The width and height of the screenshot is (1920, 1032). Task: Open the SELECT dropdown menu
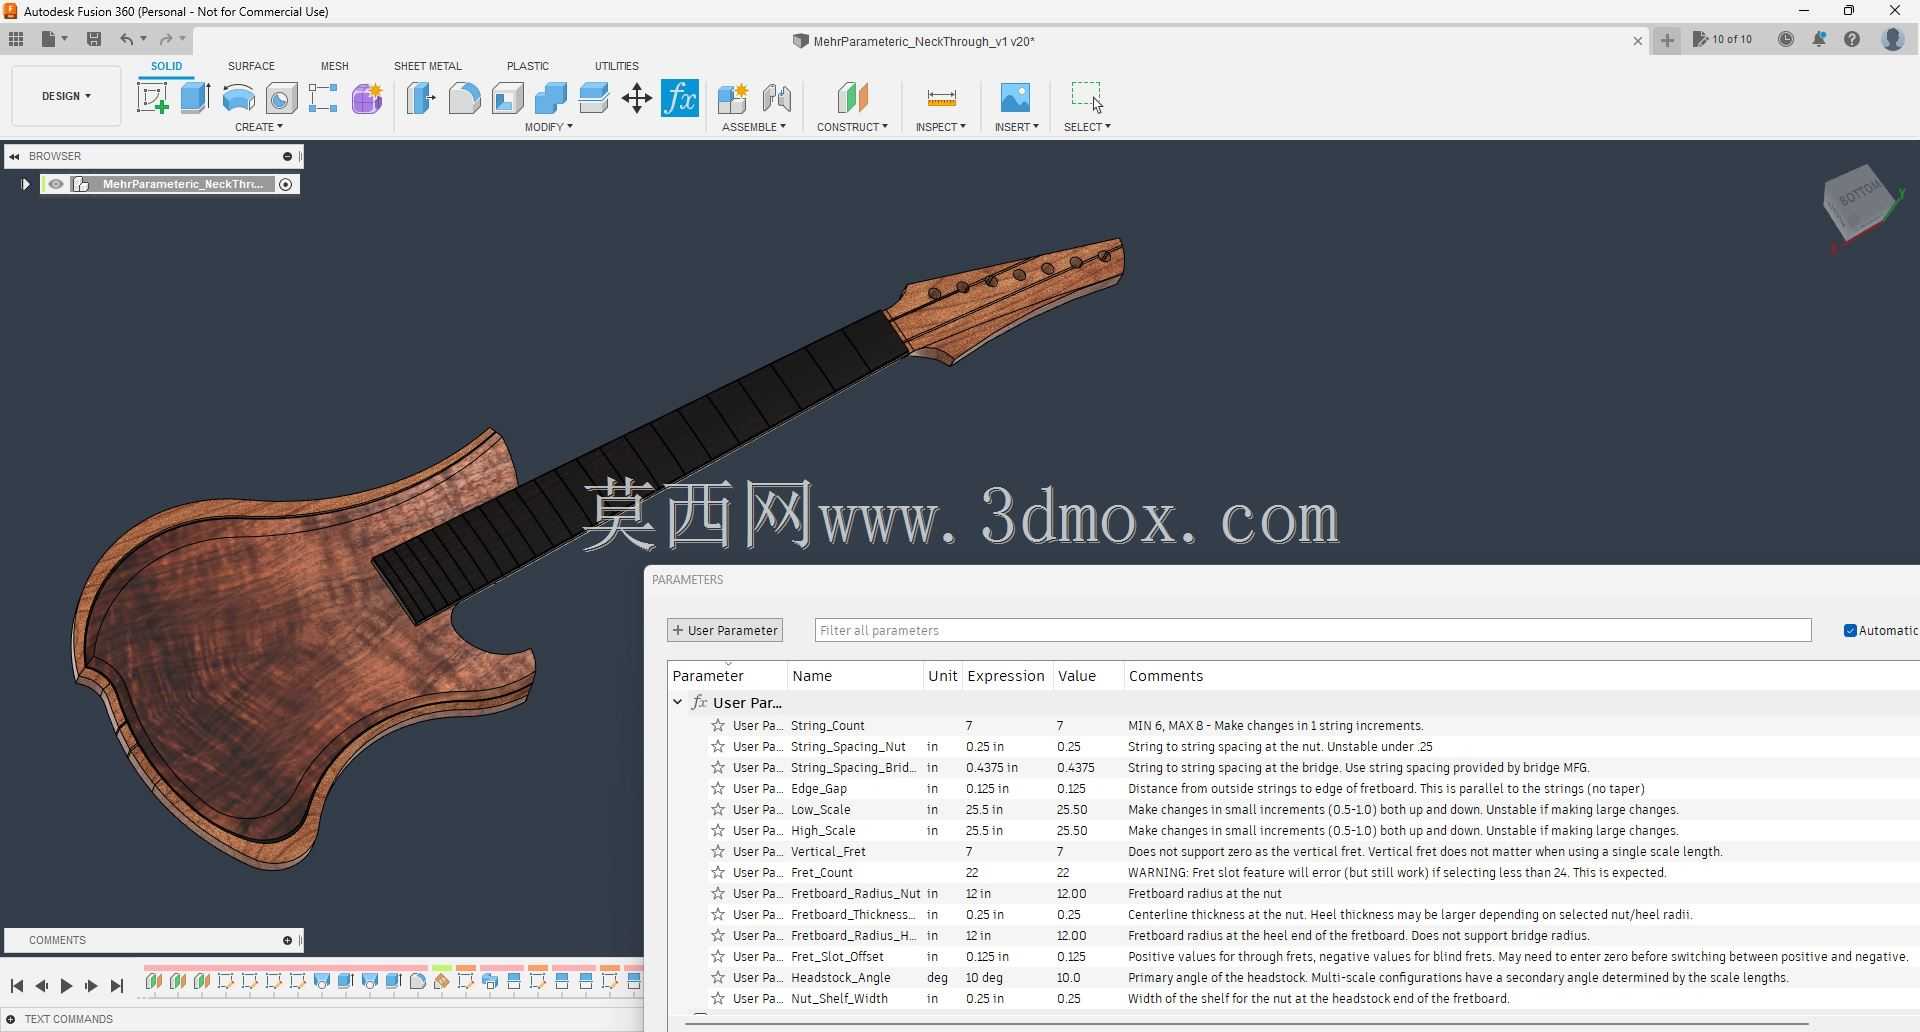(1087, 127)
